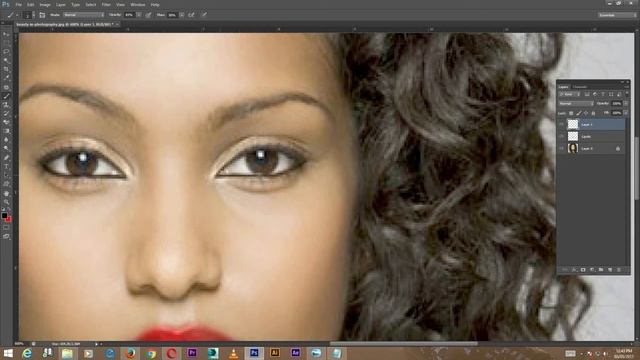The width and height of the screenshot is (640, 360).
Task: Select the Quick Selection tool
Action: (6, 60)
